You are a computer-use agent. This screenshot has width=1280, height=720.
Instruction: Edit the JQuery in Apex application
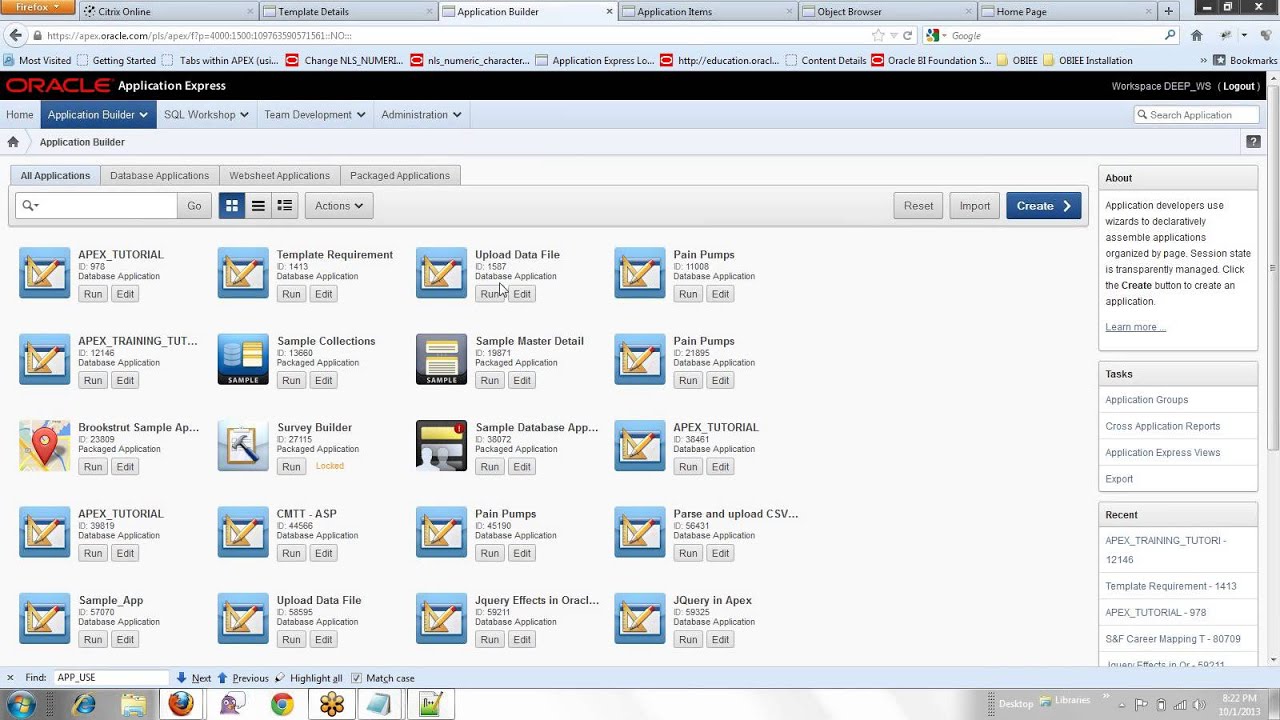(720, 640)
